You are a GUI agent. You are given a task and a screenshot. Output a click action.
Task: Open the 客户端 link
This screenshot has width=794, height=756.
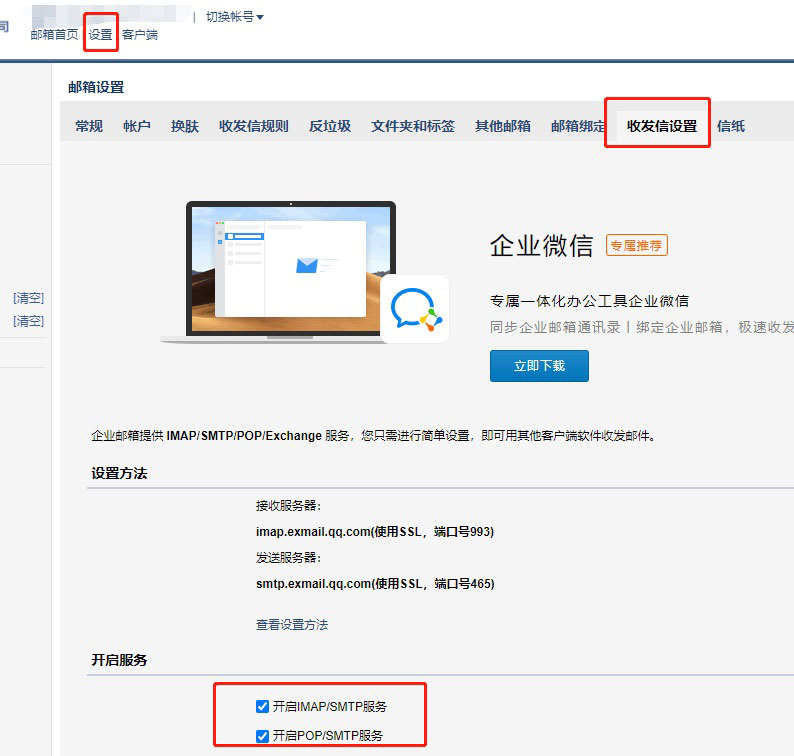point(140,34)
